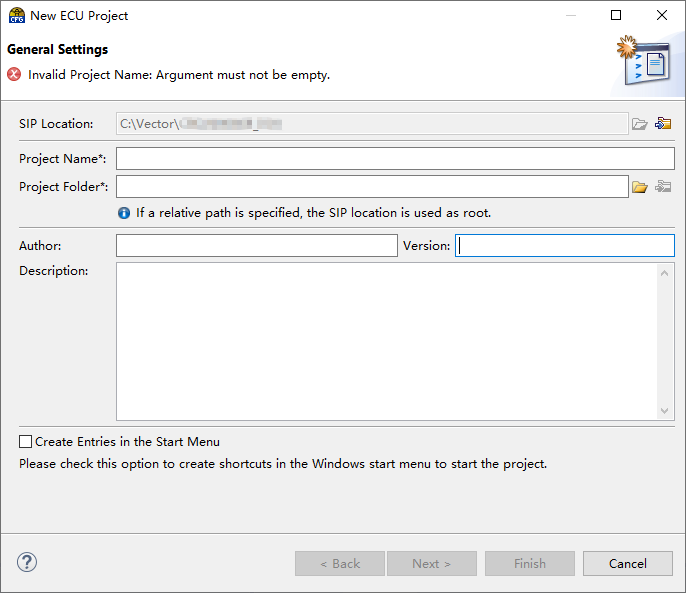Click the grayed-out folder-arrow icon beside Project Folder
The height and width of the screenshot is (593, 686).
(663, 187)
